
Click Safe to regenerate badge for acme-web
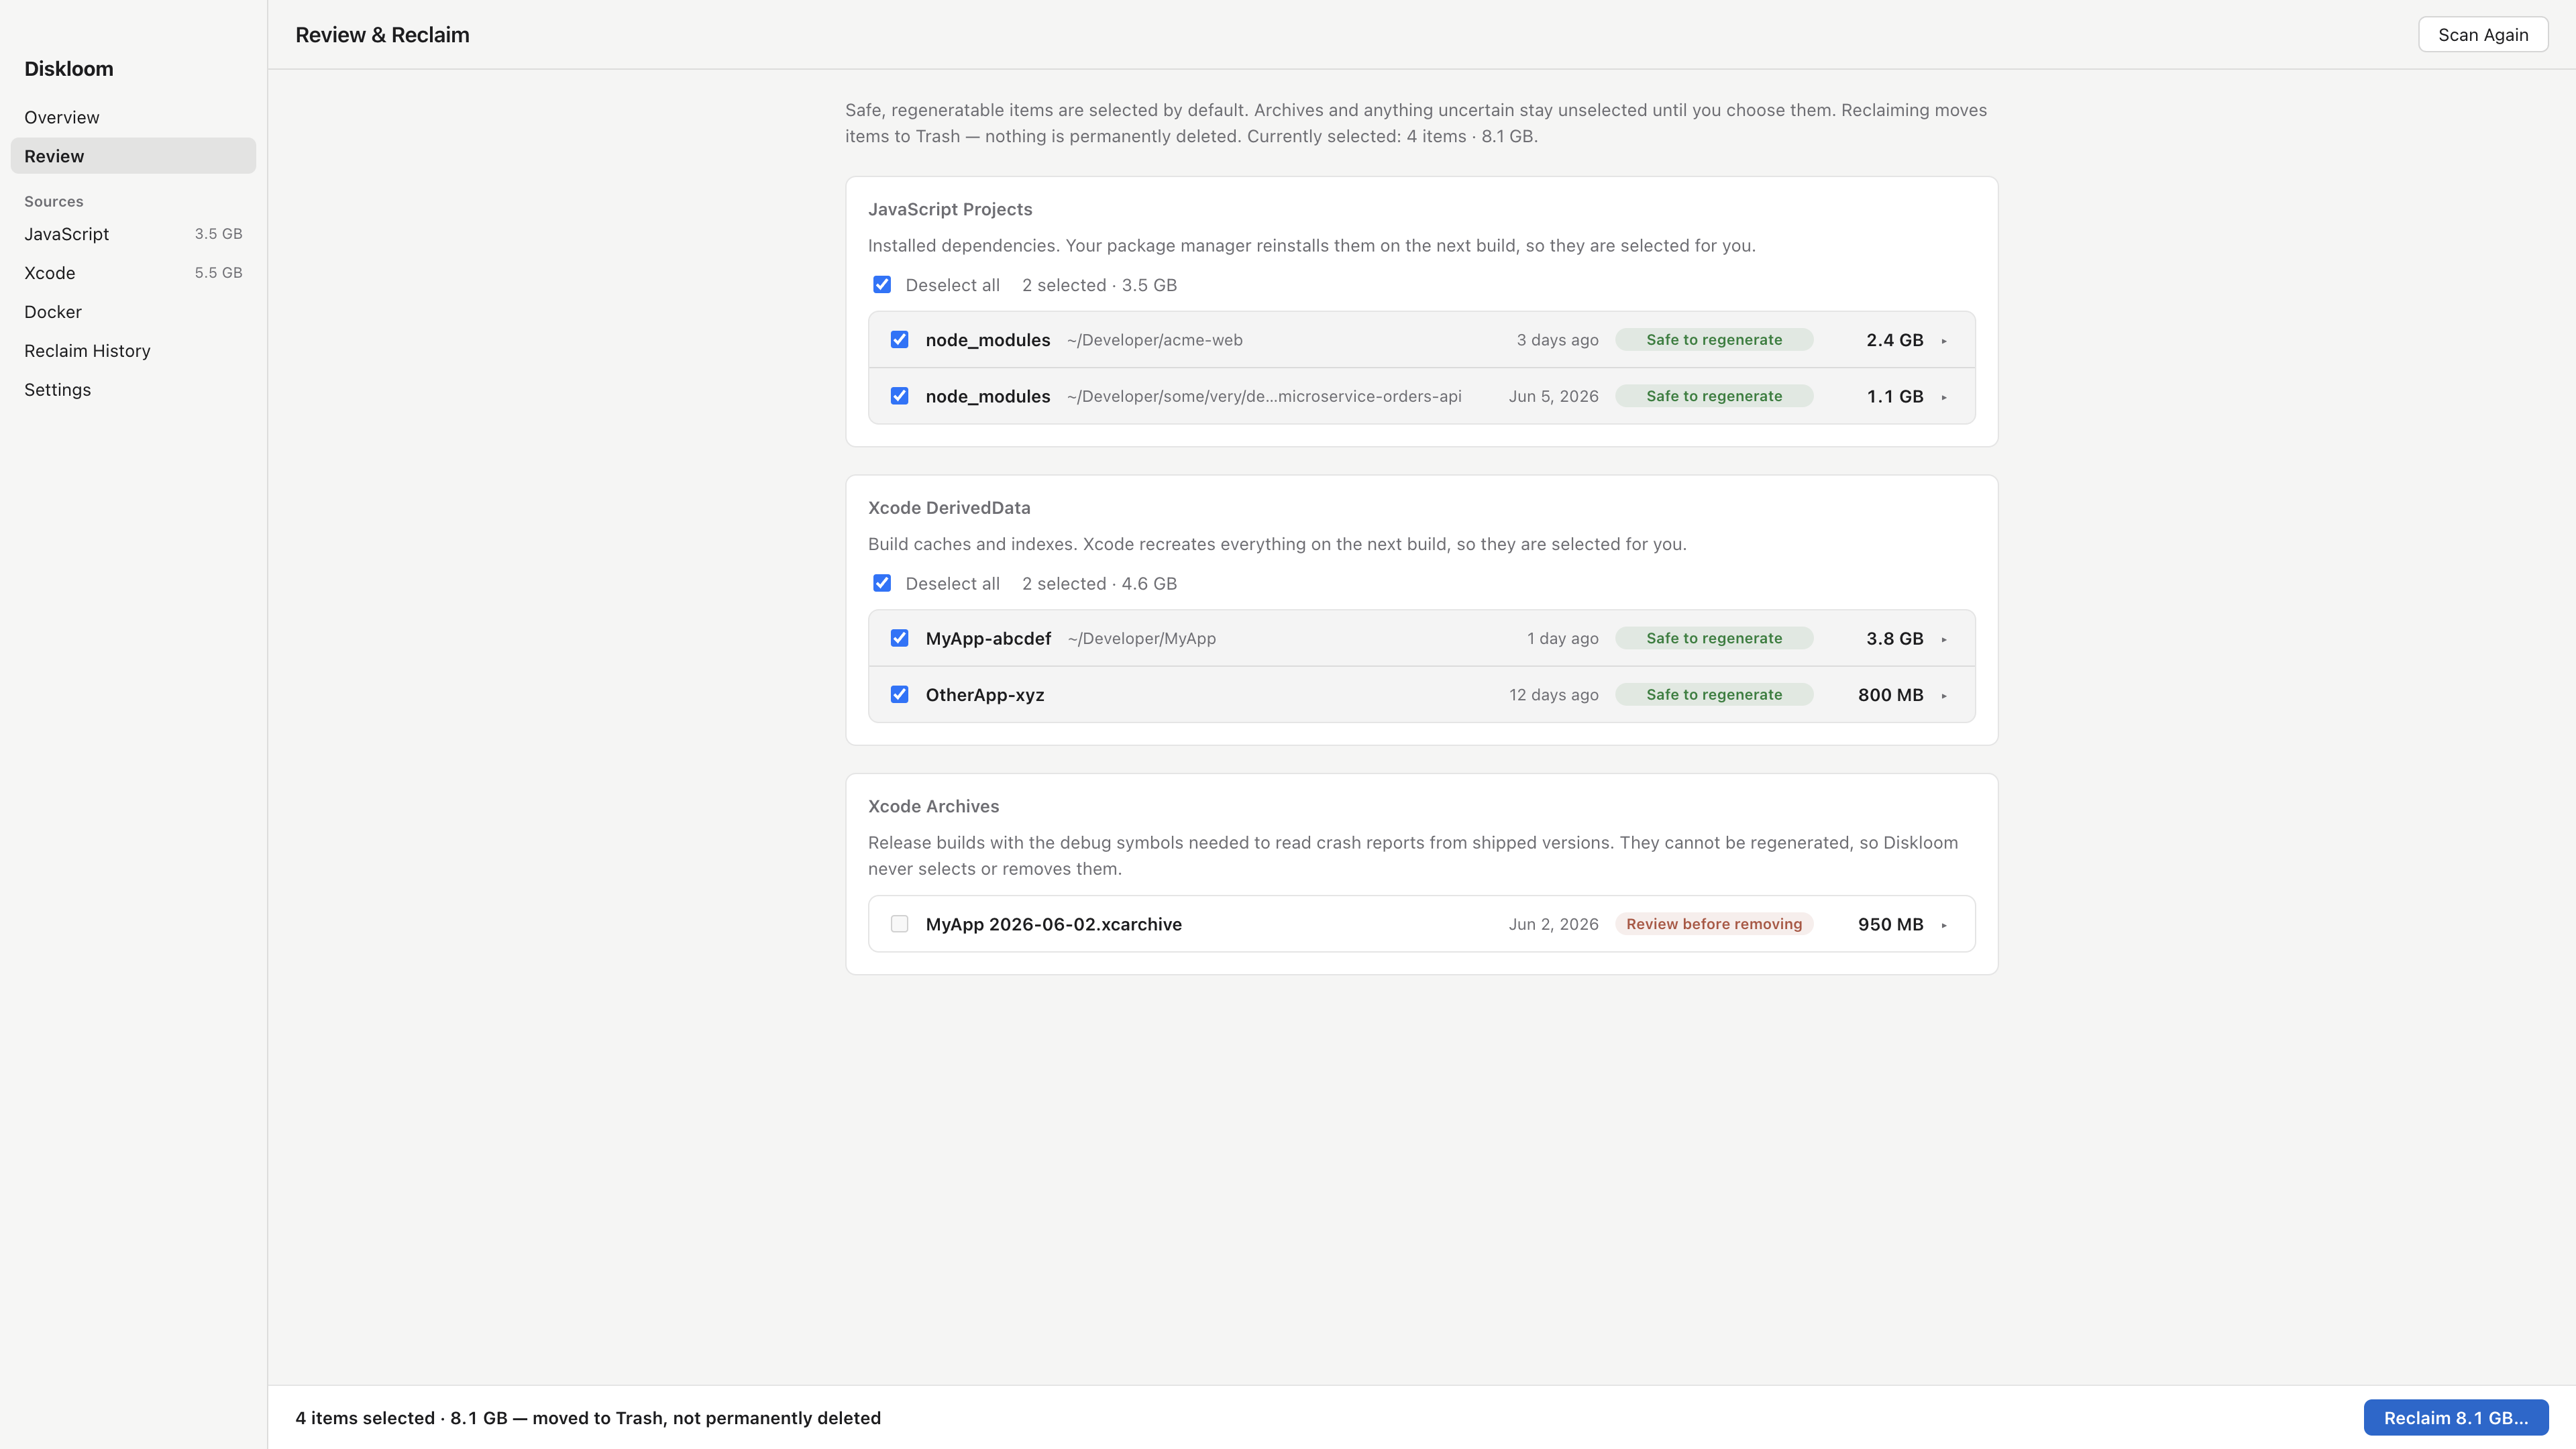1714,340
